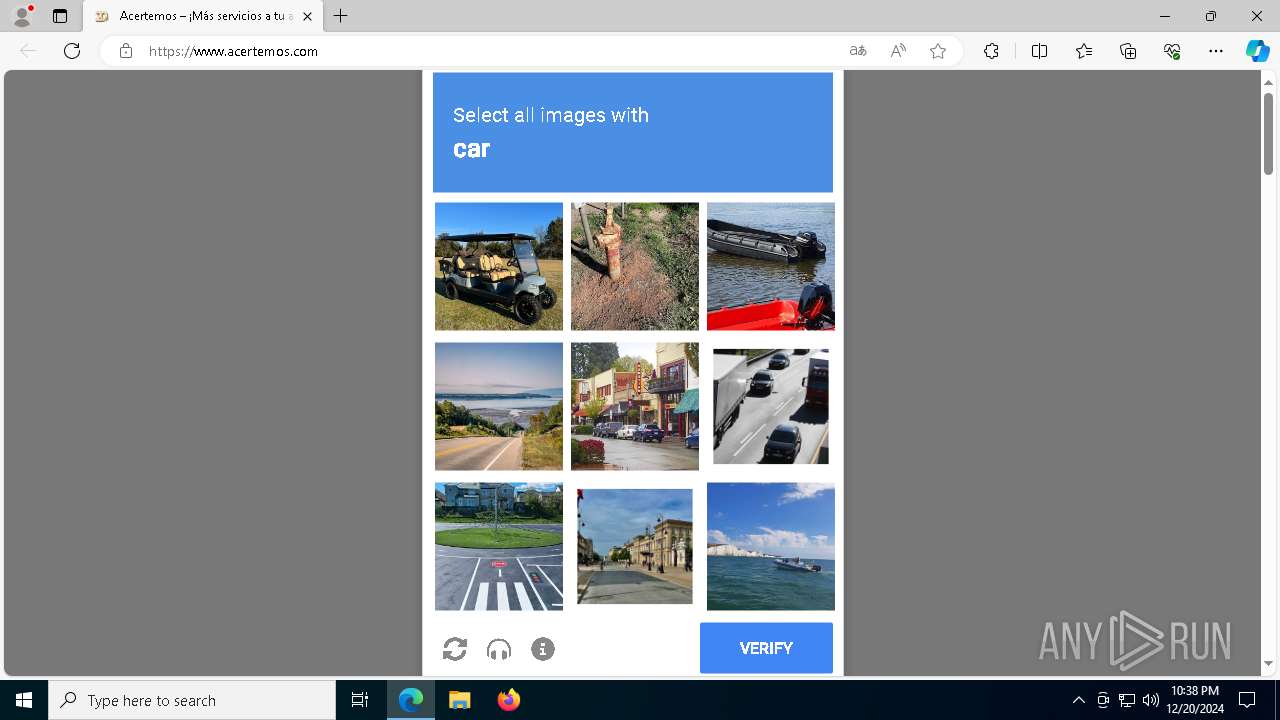The width and height of the screenshot is (1280, 720).
Task: Activate Read aloud icon in address bar
Action: pyautogui.click(x=898, y=51)
